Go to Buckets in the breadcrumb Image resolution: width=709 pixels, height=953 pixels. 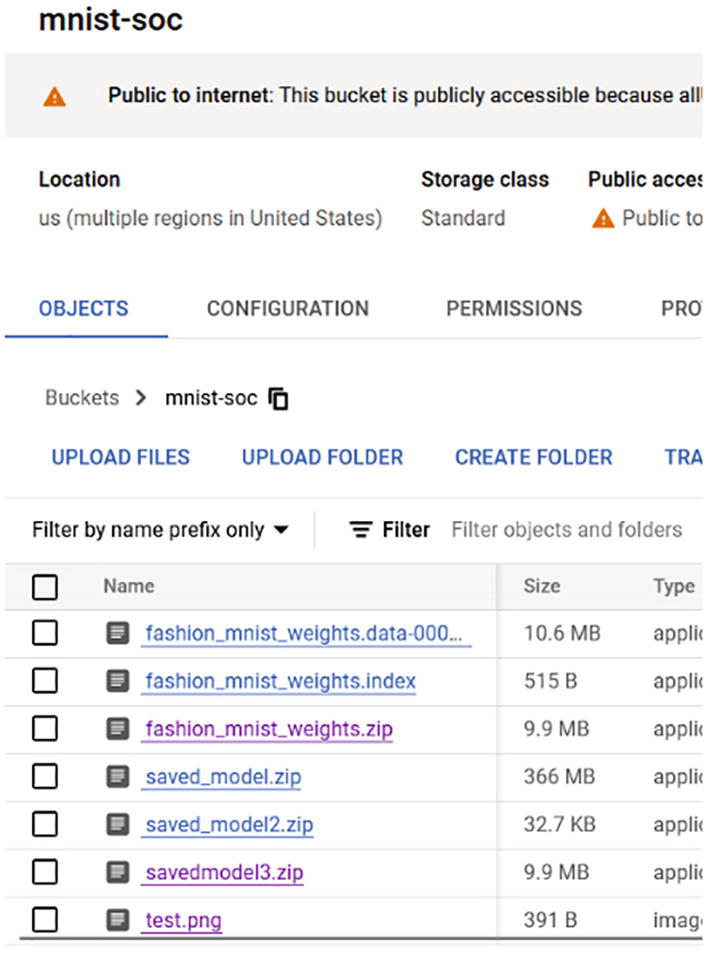pos(82,398)
